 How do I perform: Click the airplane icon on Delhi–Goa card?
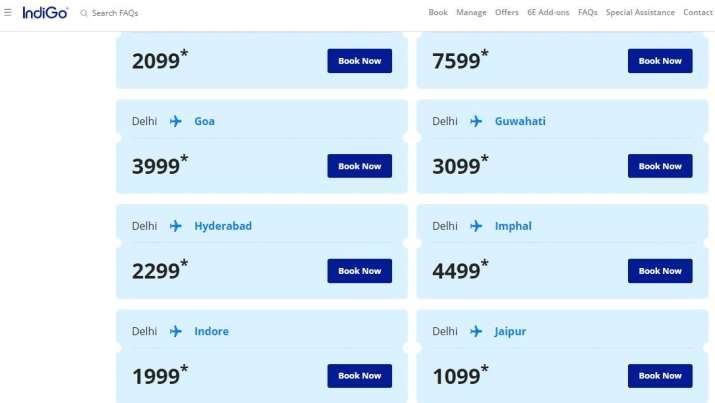tap(176, 121)
